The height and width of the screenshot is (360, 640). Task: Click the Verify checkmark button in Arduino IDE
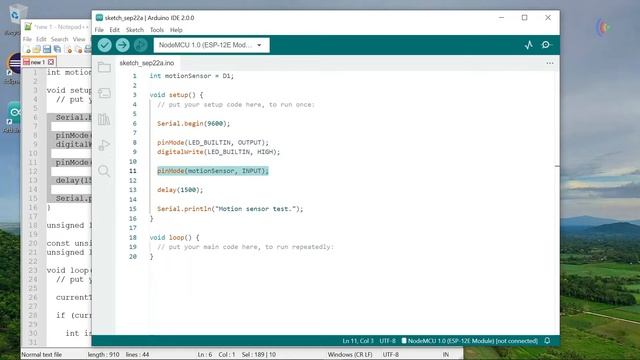click(x=104, y=45)
